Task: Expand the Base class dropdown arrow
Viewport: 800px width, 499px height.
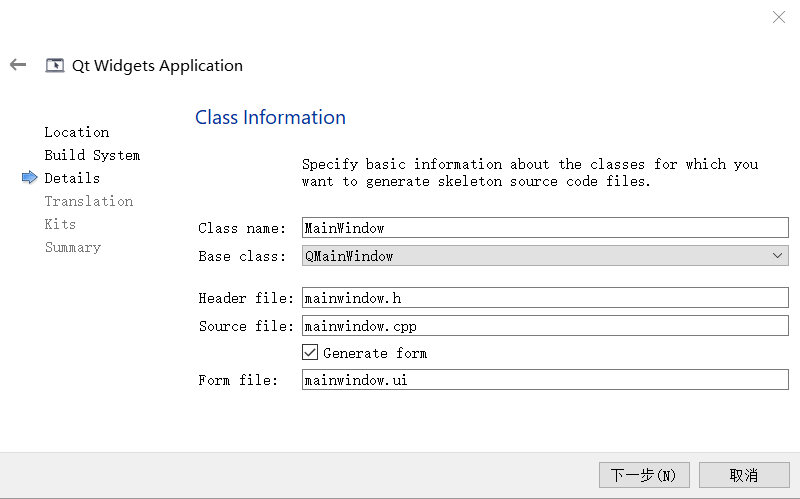Action: pyautogui.click(x=778, y=256)
